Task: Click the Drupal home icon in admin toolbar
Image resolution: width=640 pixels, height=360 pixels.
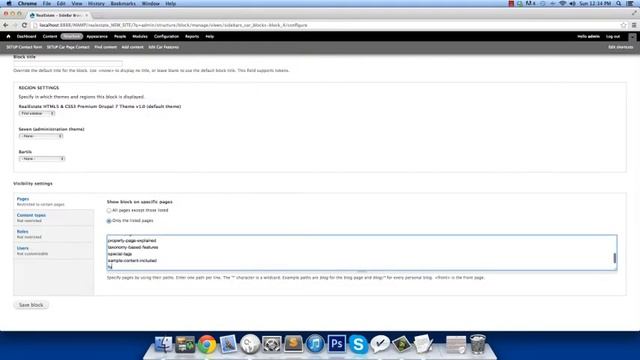Action: click(8, 36)
